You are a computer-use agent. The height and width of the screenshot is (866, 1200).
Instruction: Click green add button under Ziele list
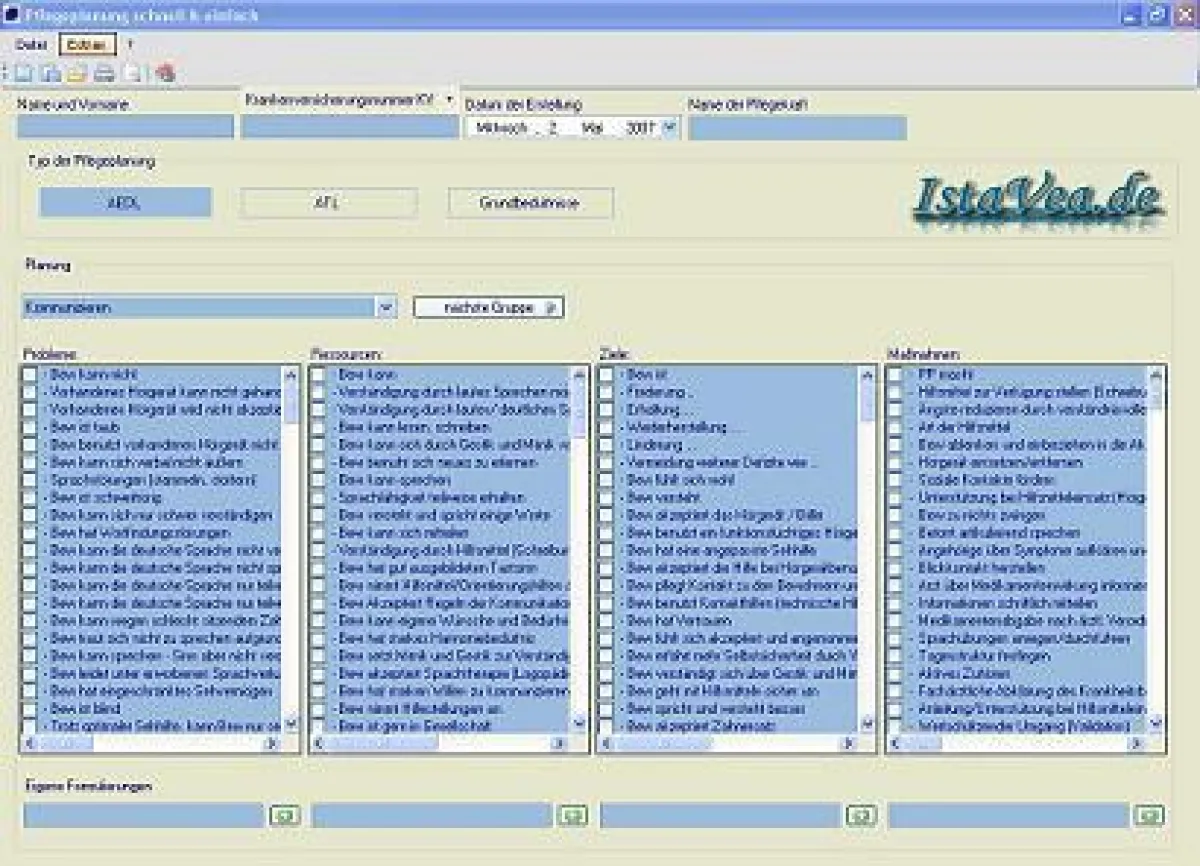tap(860, 816)
